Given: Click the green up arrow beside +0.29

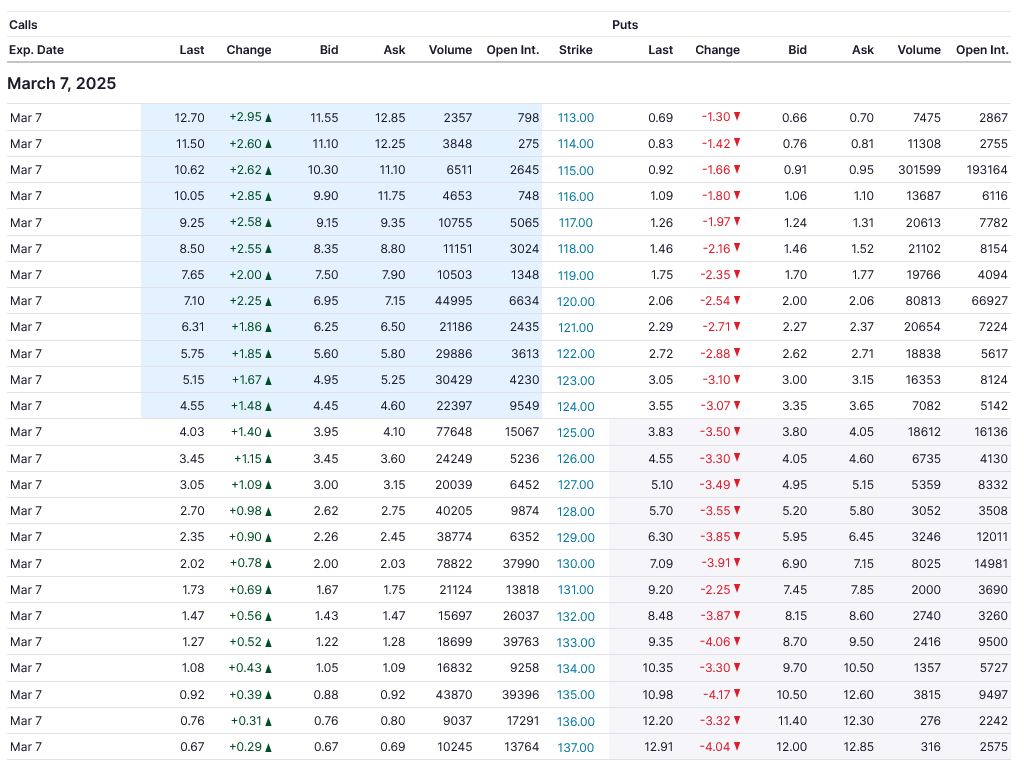Looking at the screenshot, I should click(268, 747).
